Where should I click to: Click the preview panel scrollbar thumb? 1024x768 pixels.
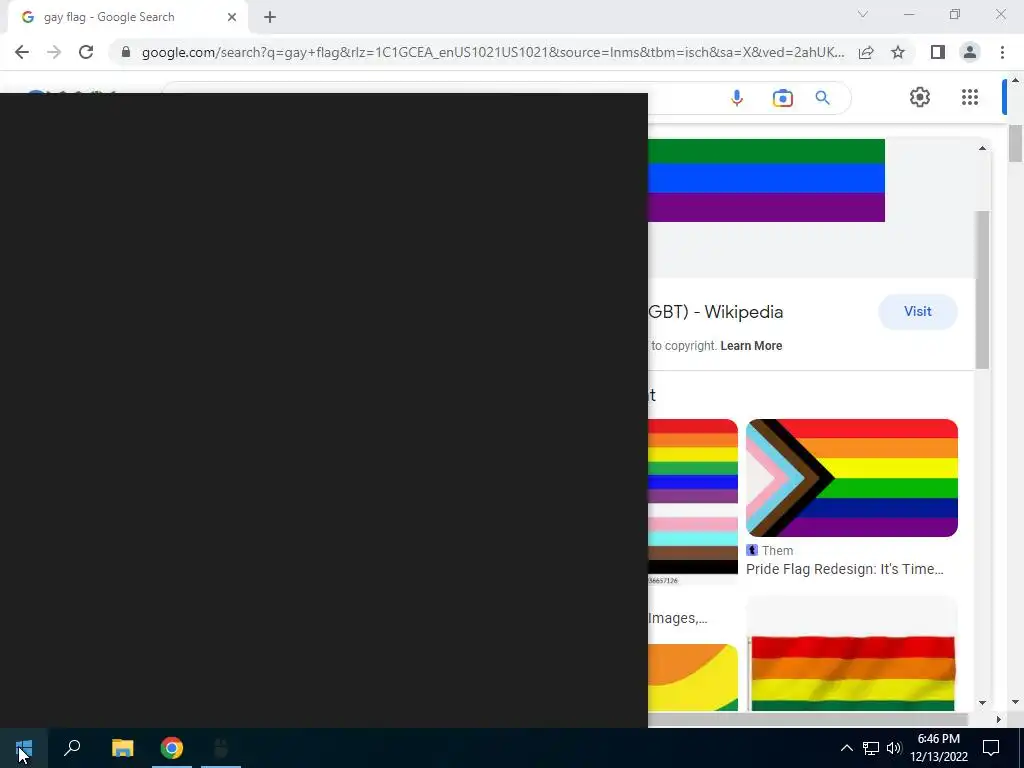click(x=982, y=289)
